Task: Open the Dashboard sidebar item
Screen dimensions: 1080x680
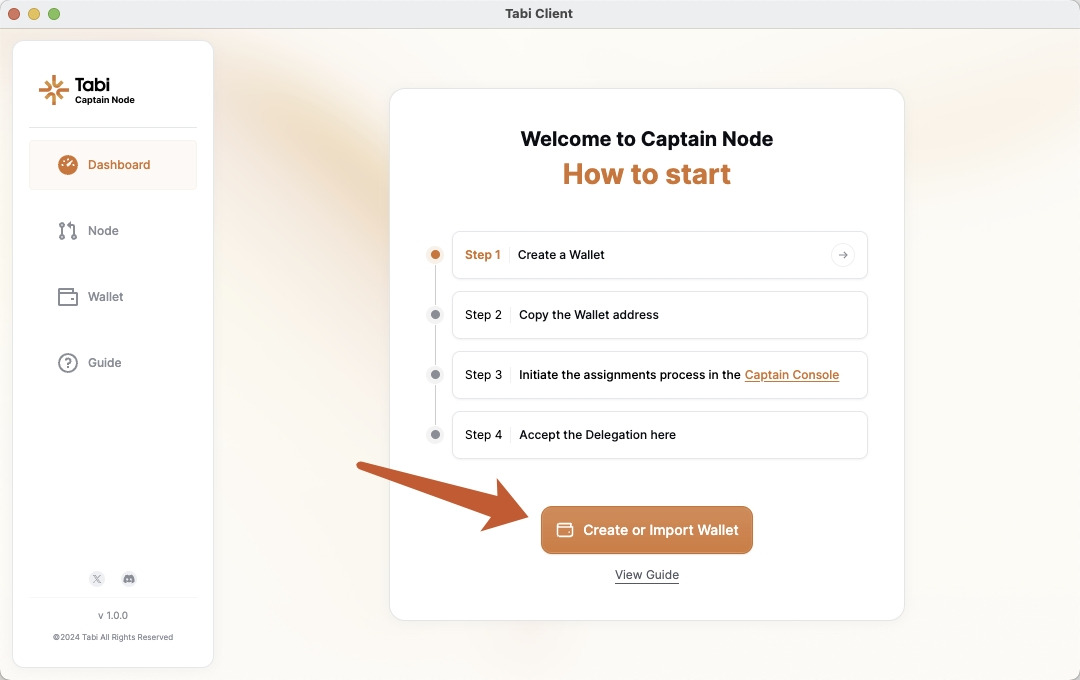Action: 113,165
